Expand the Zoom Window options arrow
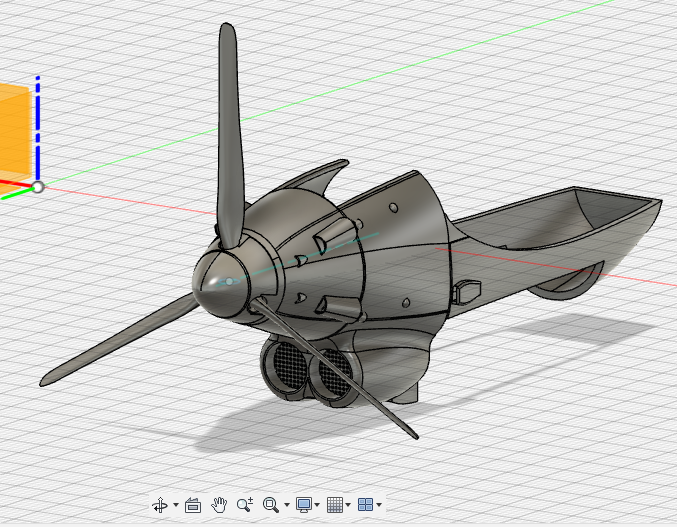Screen dimensions: 677x527 (x=287, y=505)
